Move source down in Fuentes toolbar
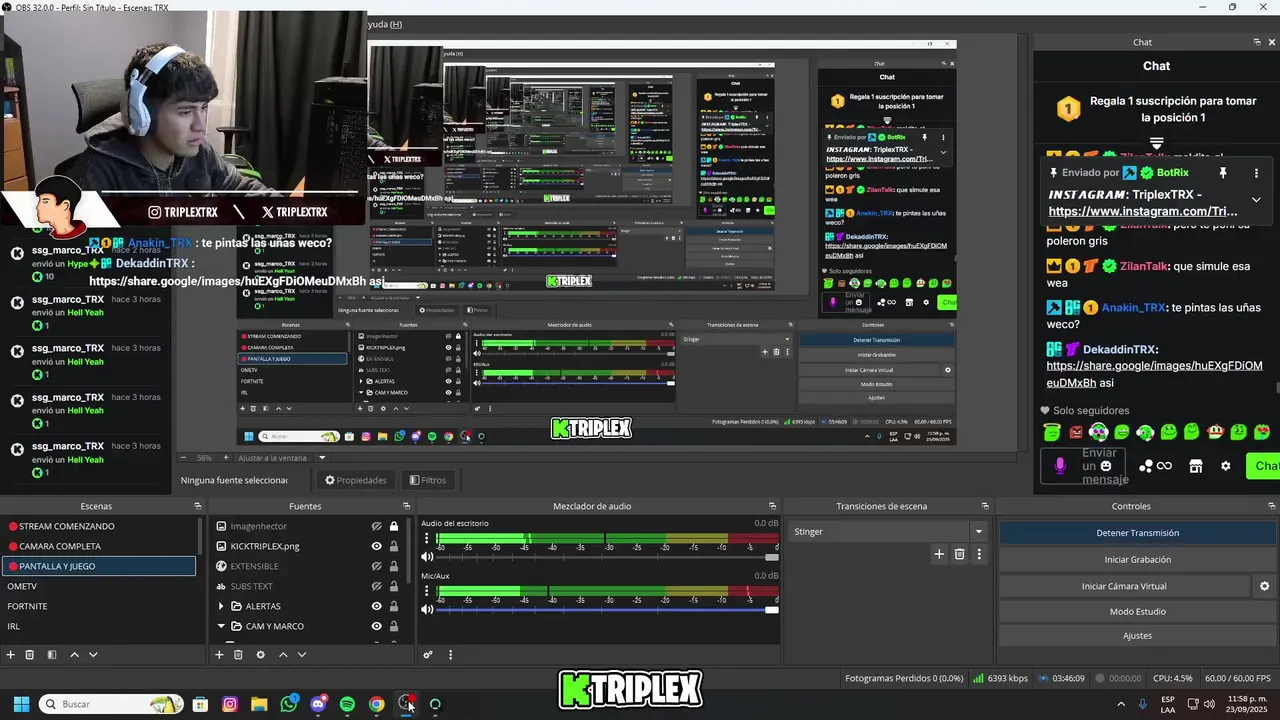Image resolution: width=1280 pixels, height=720 pixels. (x=302, y=655)
